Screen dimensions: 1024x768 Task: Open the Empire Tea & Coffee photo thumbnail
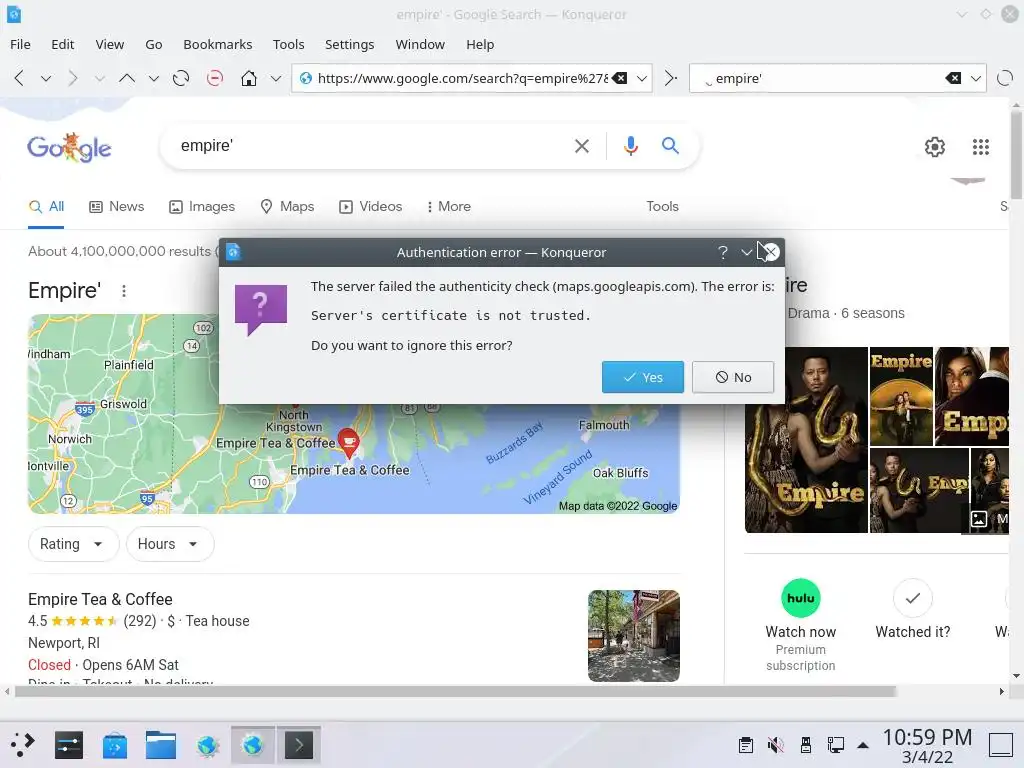click(633, 636)
